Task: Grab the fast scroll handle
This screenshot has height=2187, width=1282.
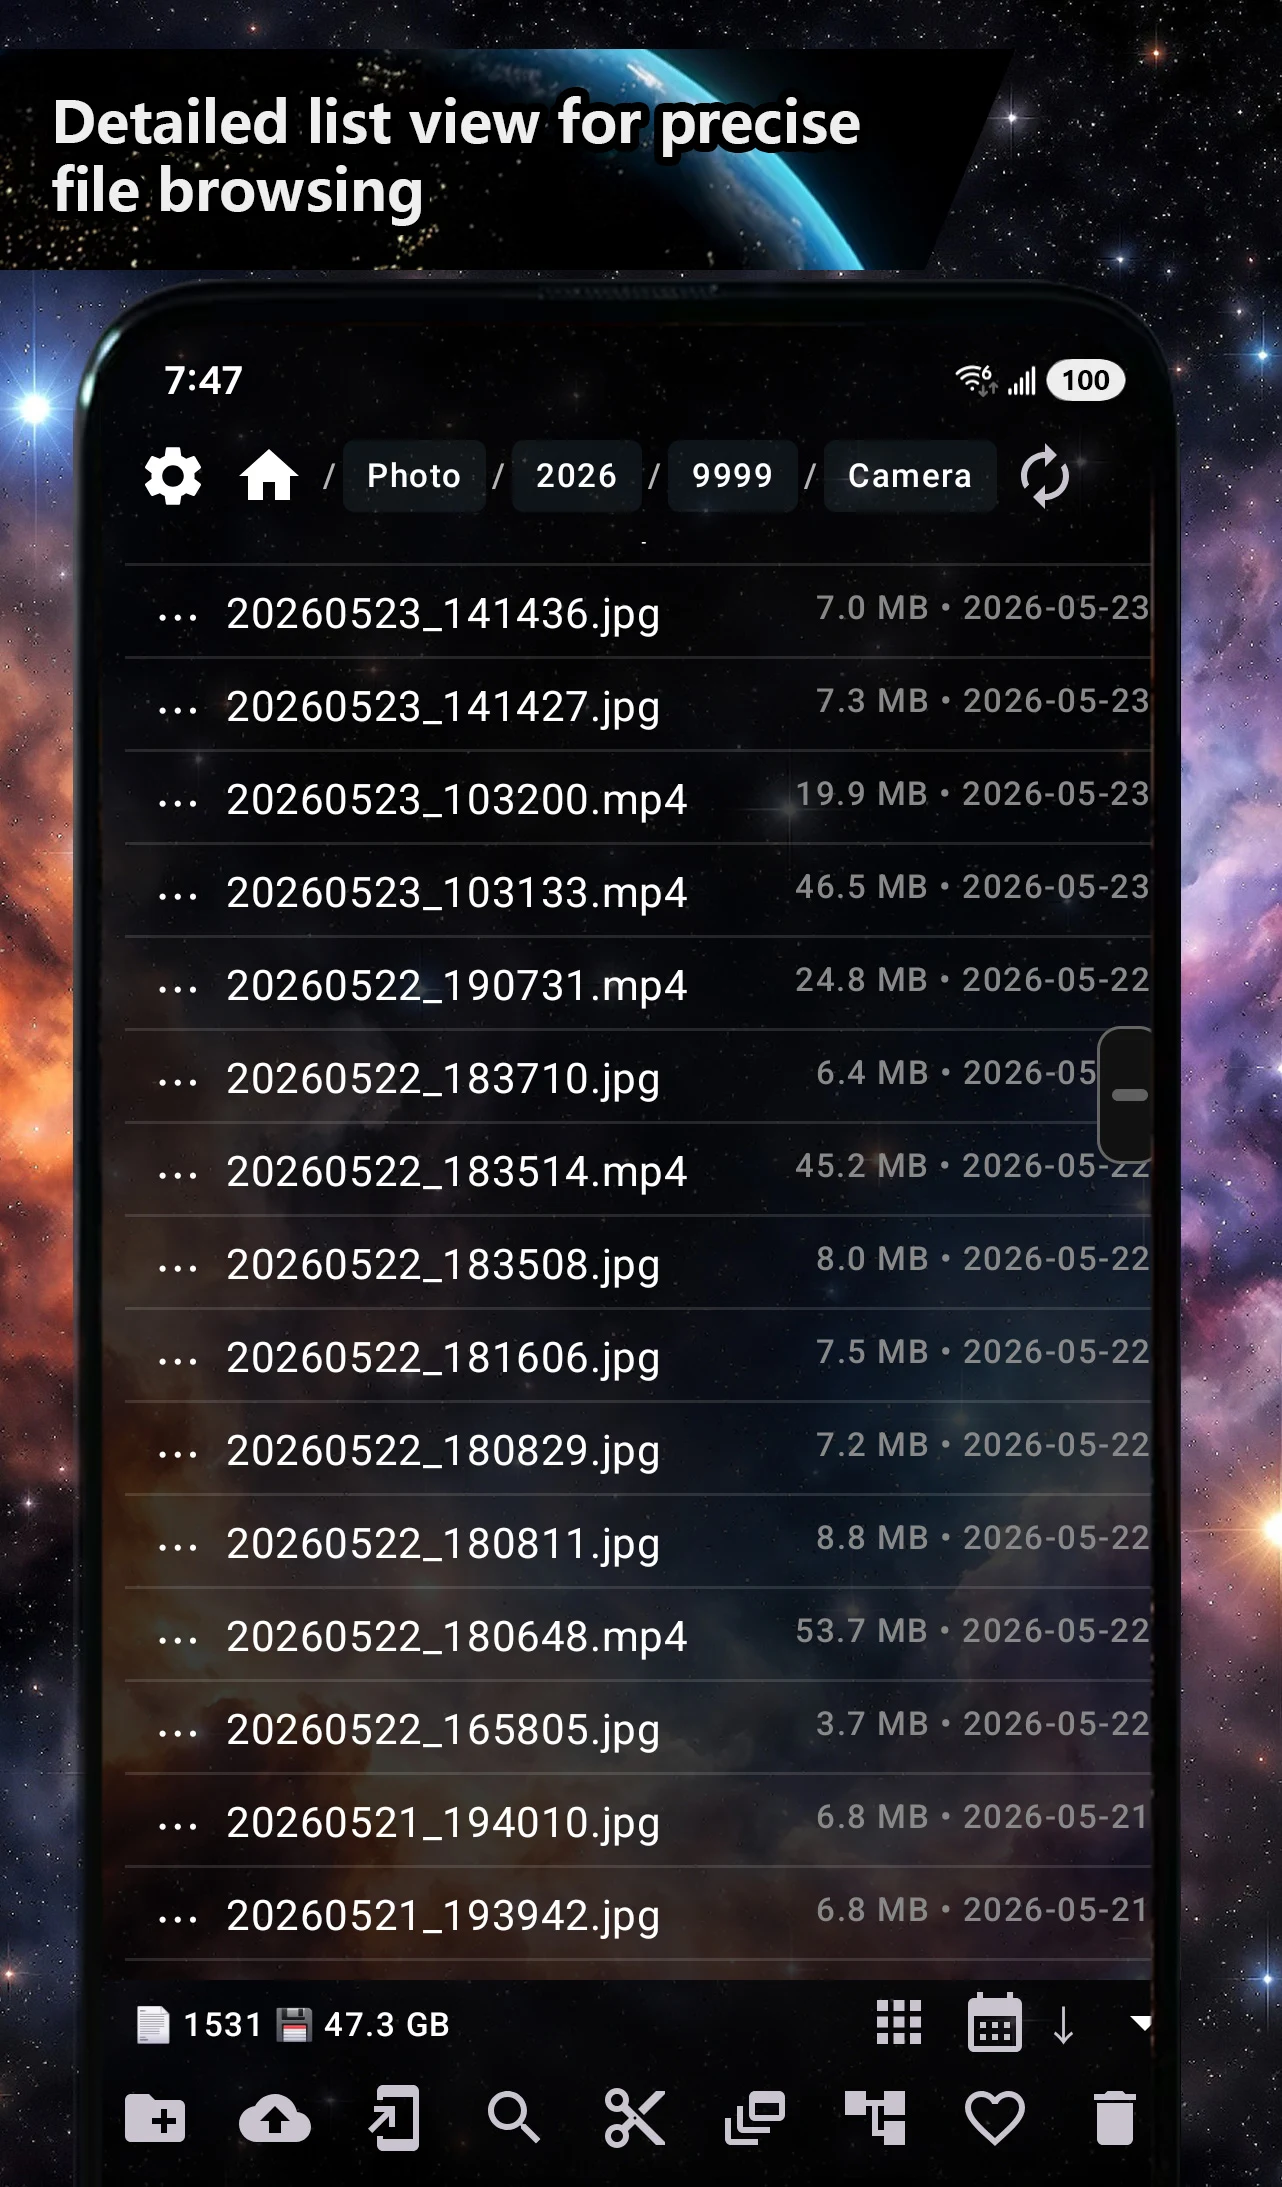Action: tap(1126, 1094)
